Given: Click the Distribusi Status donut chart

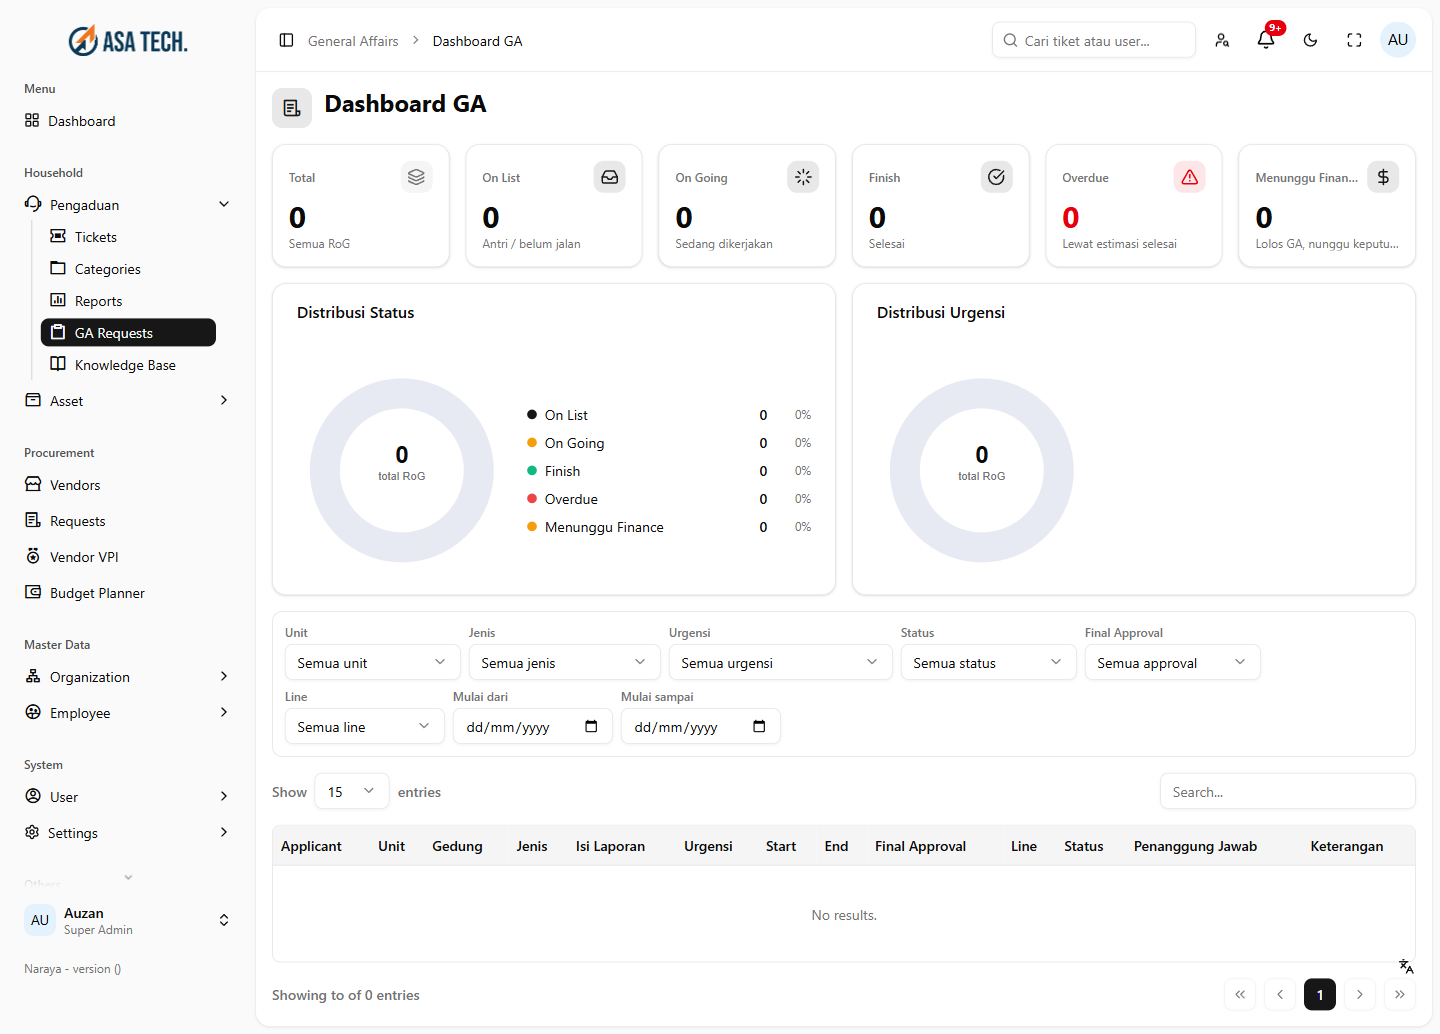Looking at the screenshot, I should click(x=402, y=470).
